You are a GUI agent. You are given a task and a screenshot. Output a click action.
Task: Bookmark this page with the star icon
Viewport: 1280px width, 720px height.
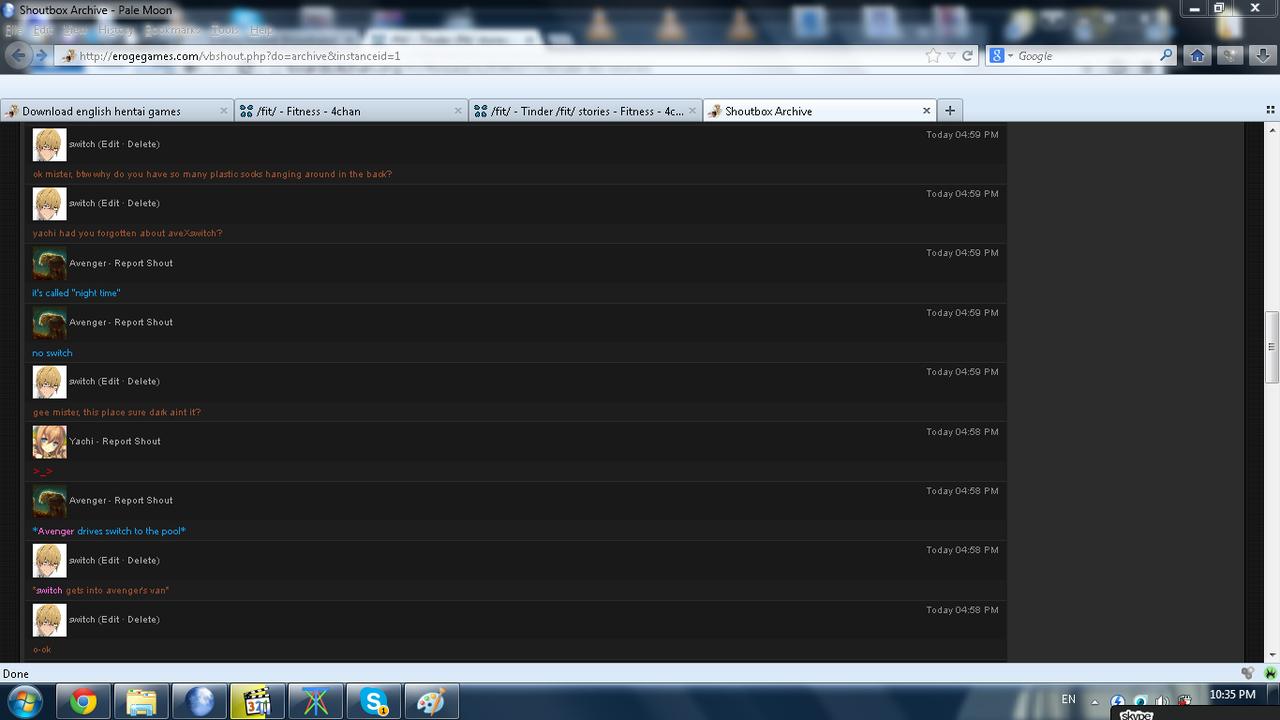pos(933,56)
